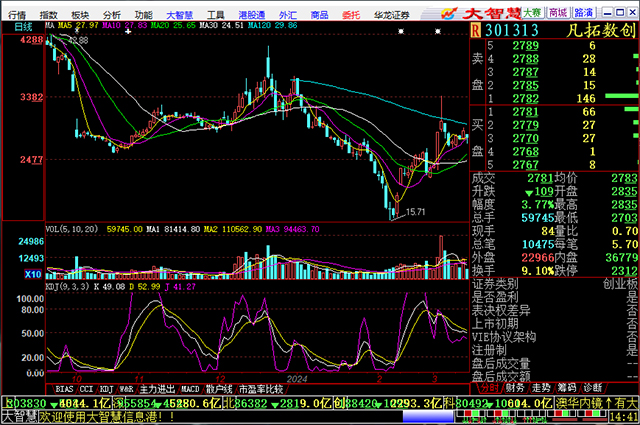Click the stock code 301313
Viewport: 640px width, 425px height.
pyautogui.click(x=512, y=31)
